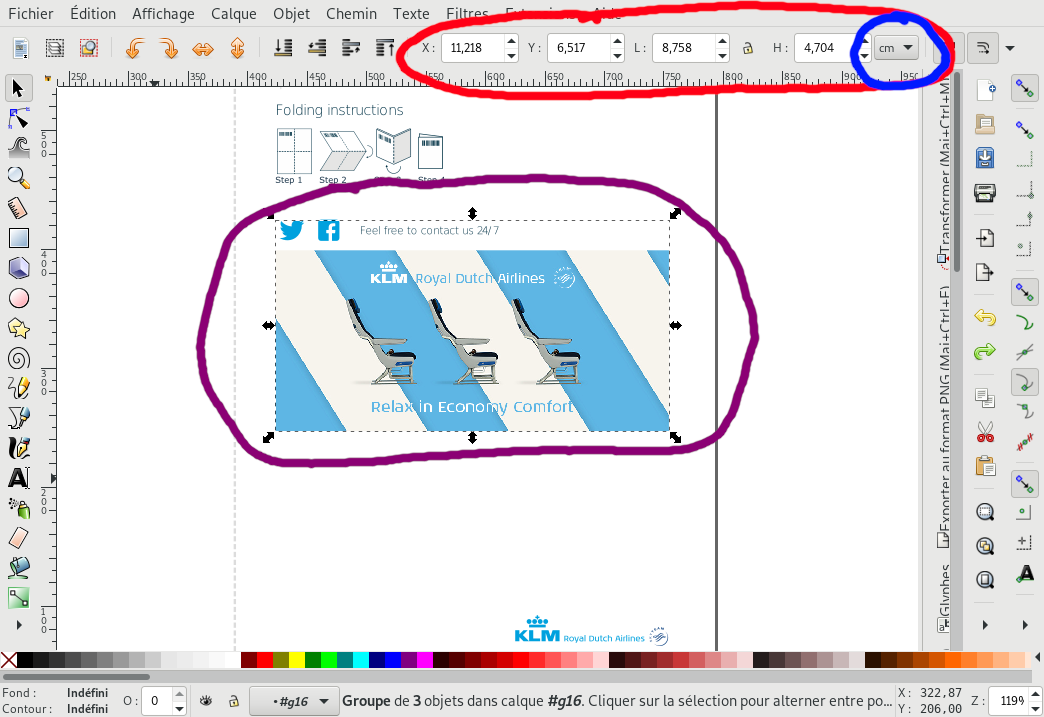This screenshot has height=717, width=1044.
Task: Select the Selector arrow tool
Action: click(19, 88)
